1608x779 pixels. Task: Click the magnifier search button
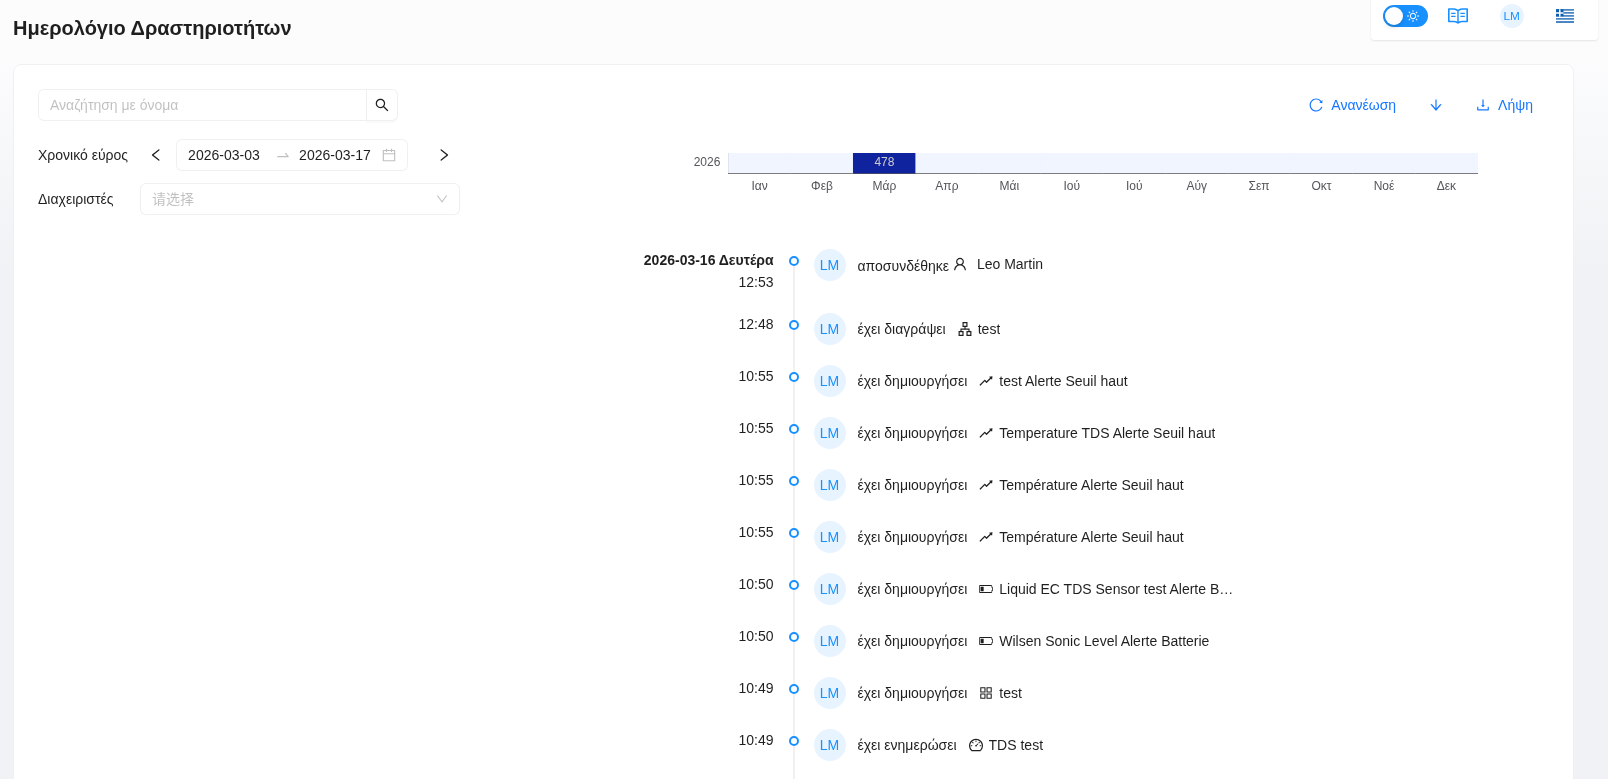coord(382,105)
